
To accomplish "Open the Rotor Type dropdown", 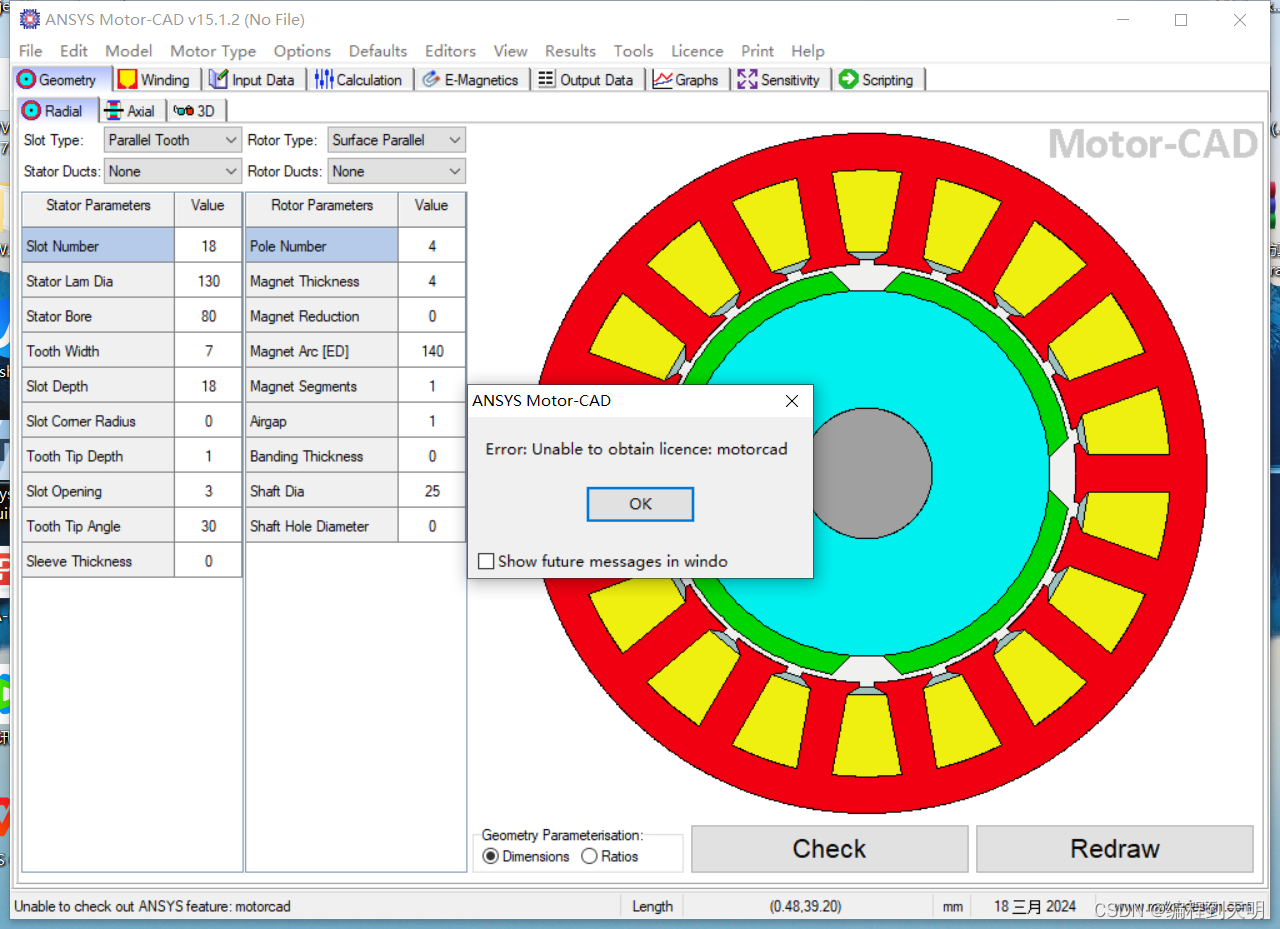I will coord(397,140).
